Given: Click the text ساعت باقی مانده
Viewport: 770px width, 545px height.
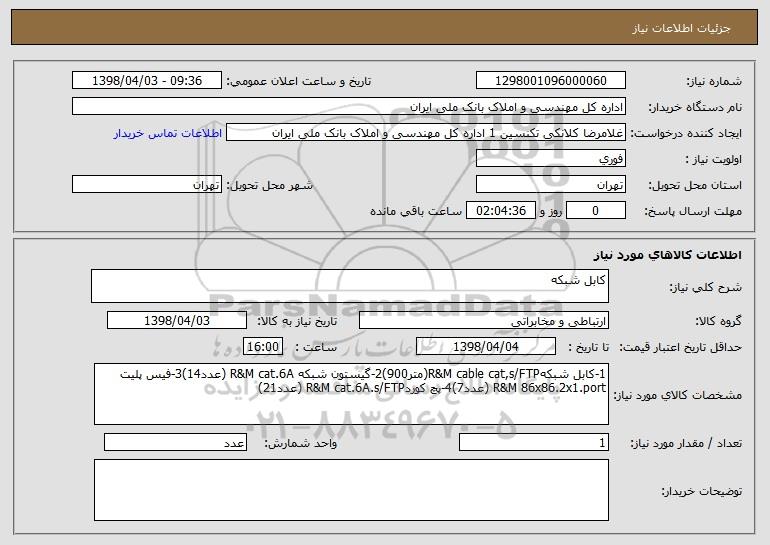Looking at the screenshot, I should click(415, 211).
